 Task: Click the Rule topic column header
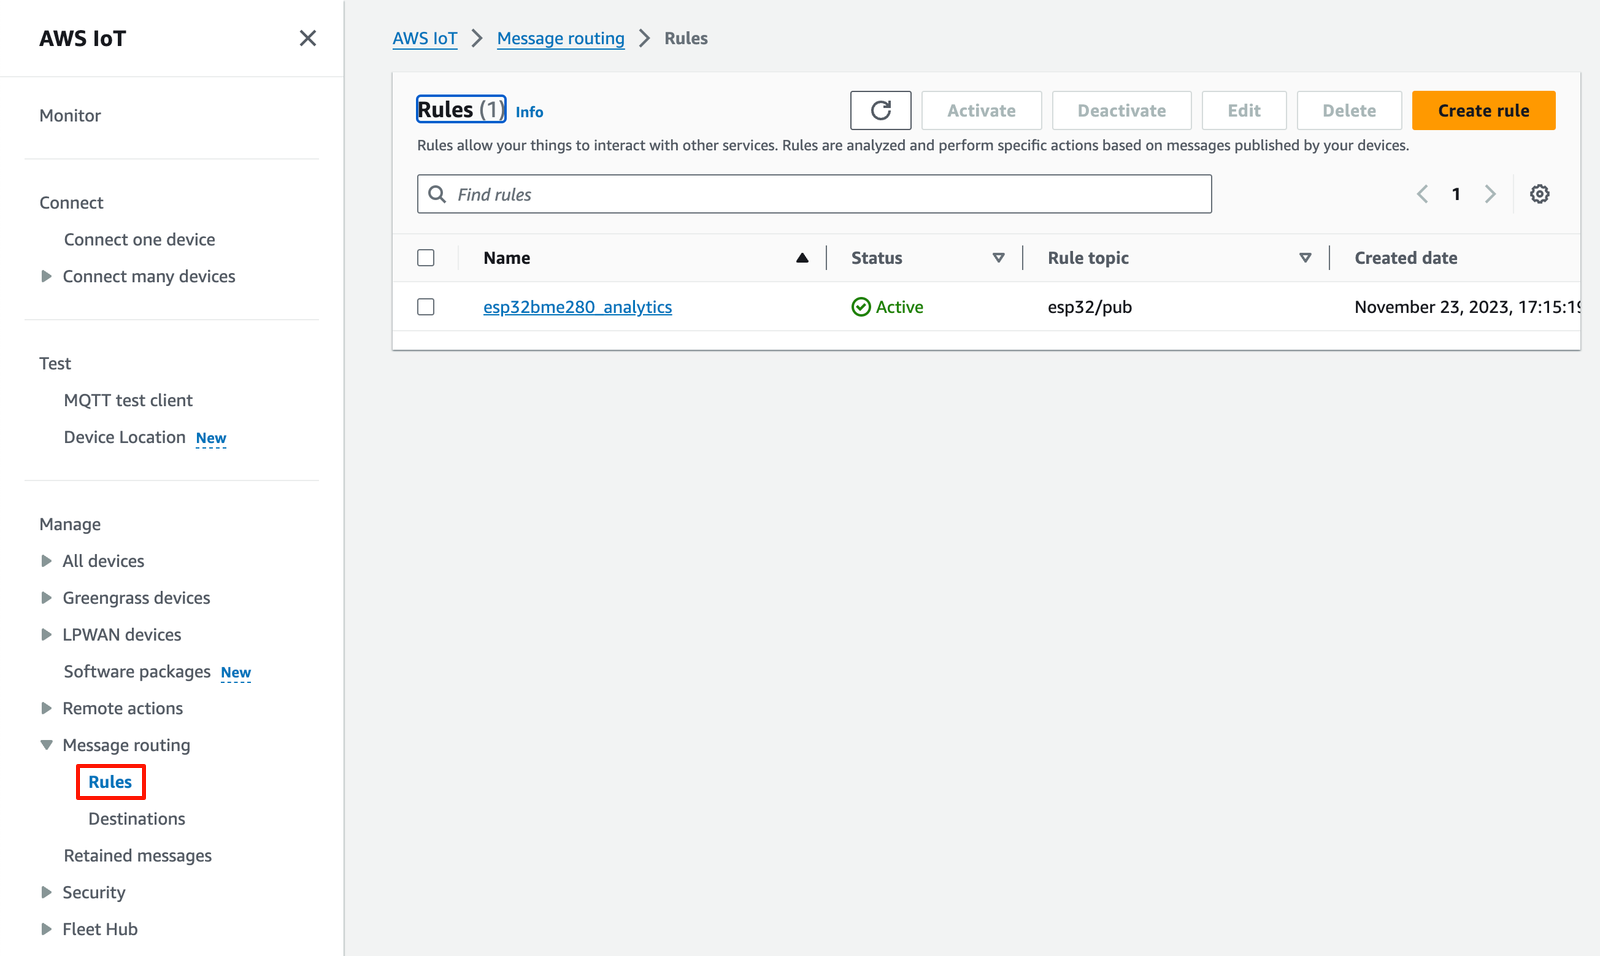(1088, 258)
